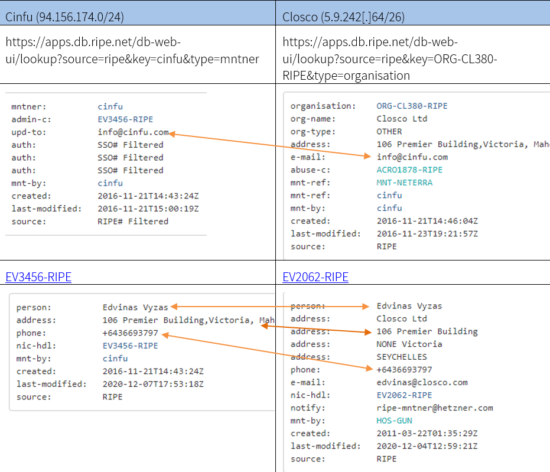Click admin-c EV3456-RIPE link in mntner record

[125, 119]
